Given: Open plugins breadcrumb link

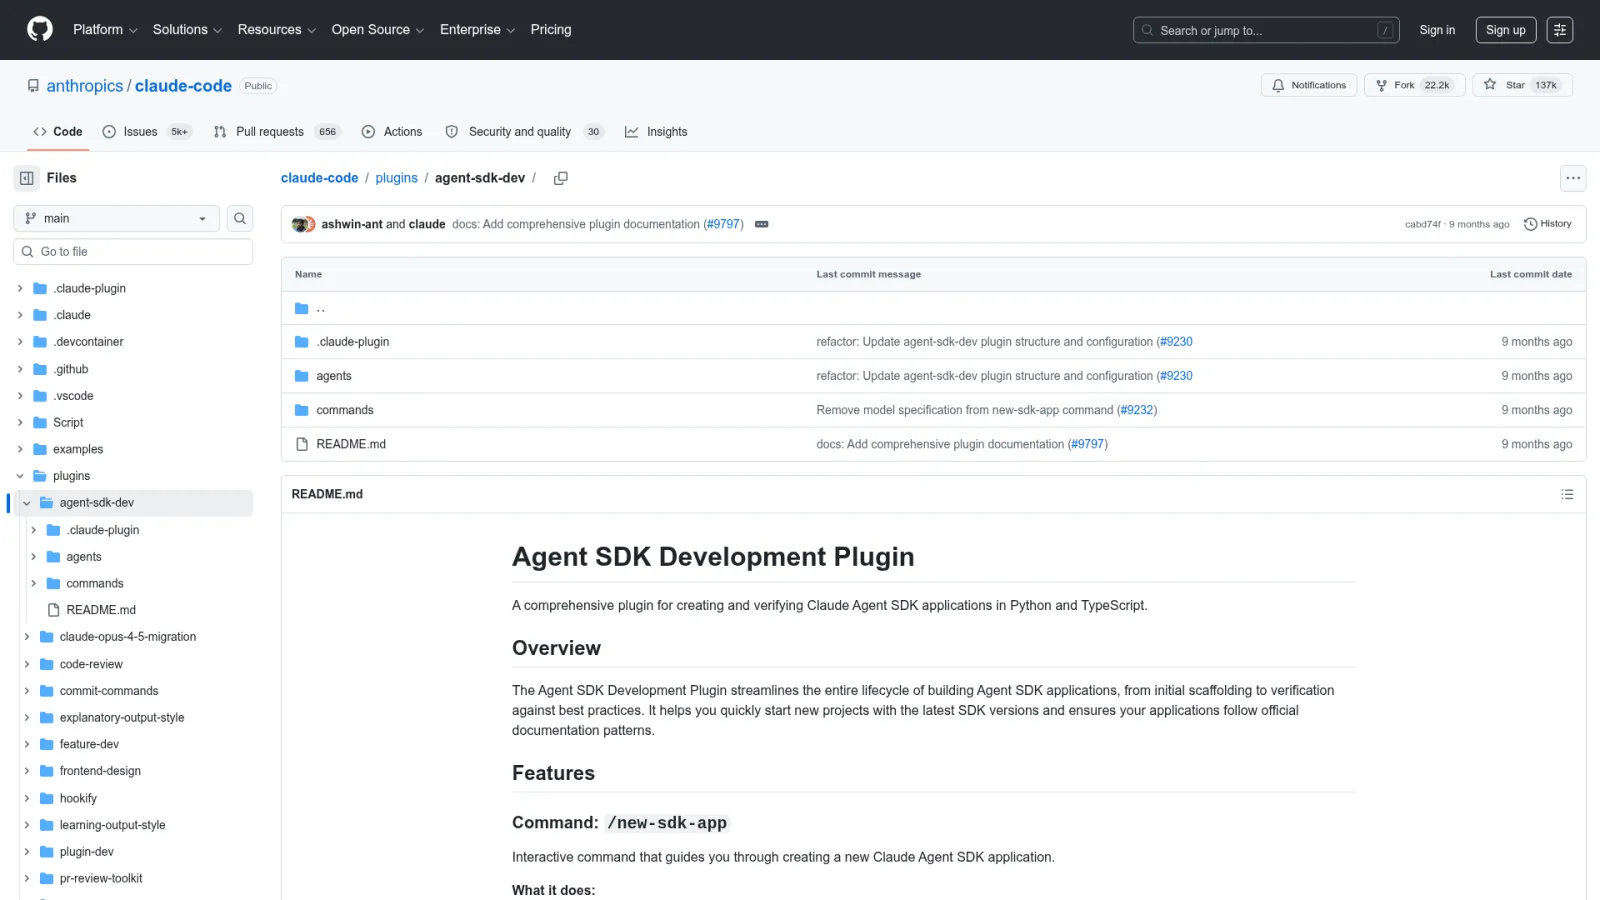Looking at the screenshot, I should coord(397,178).
